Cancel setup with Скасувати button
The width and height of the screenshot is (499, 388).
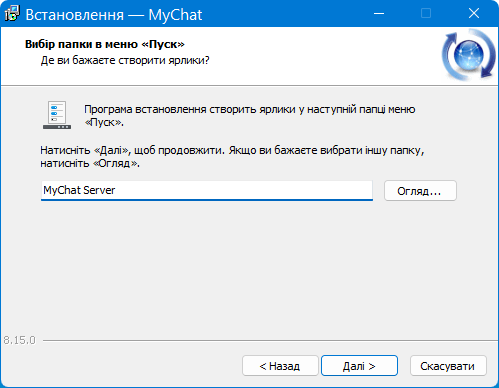click(x=448, y=366)
